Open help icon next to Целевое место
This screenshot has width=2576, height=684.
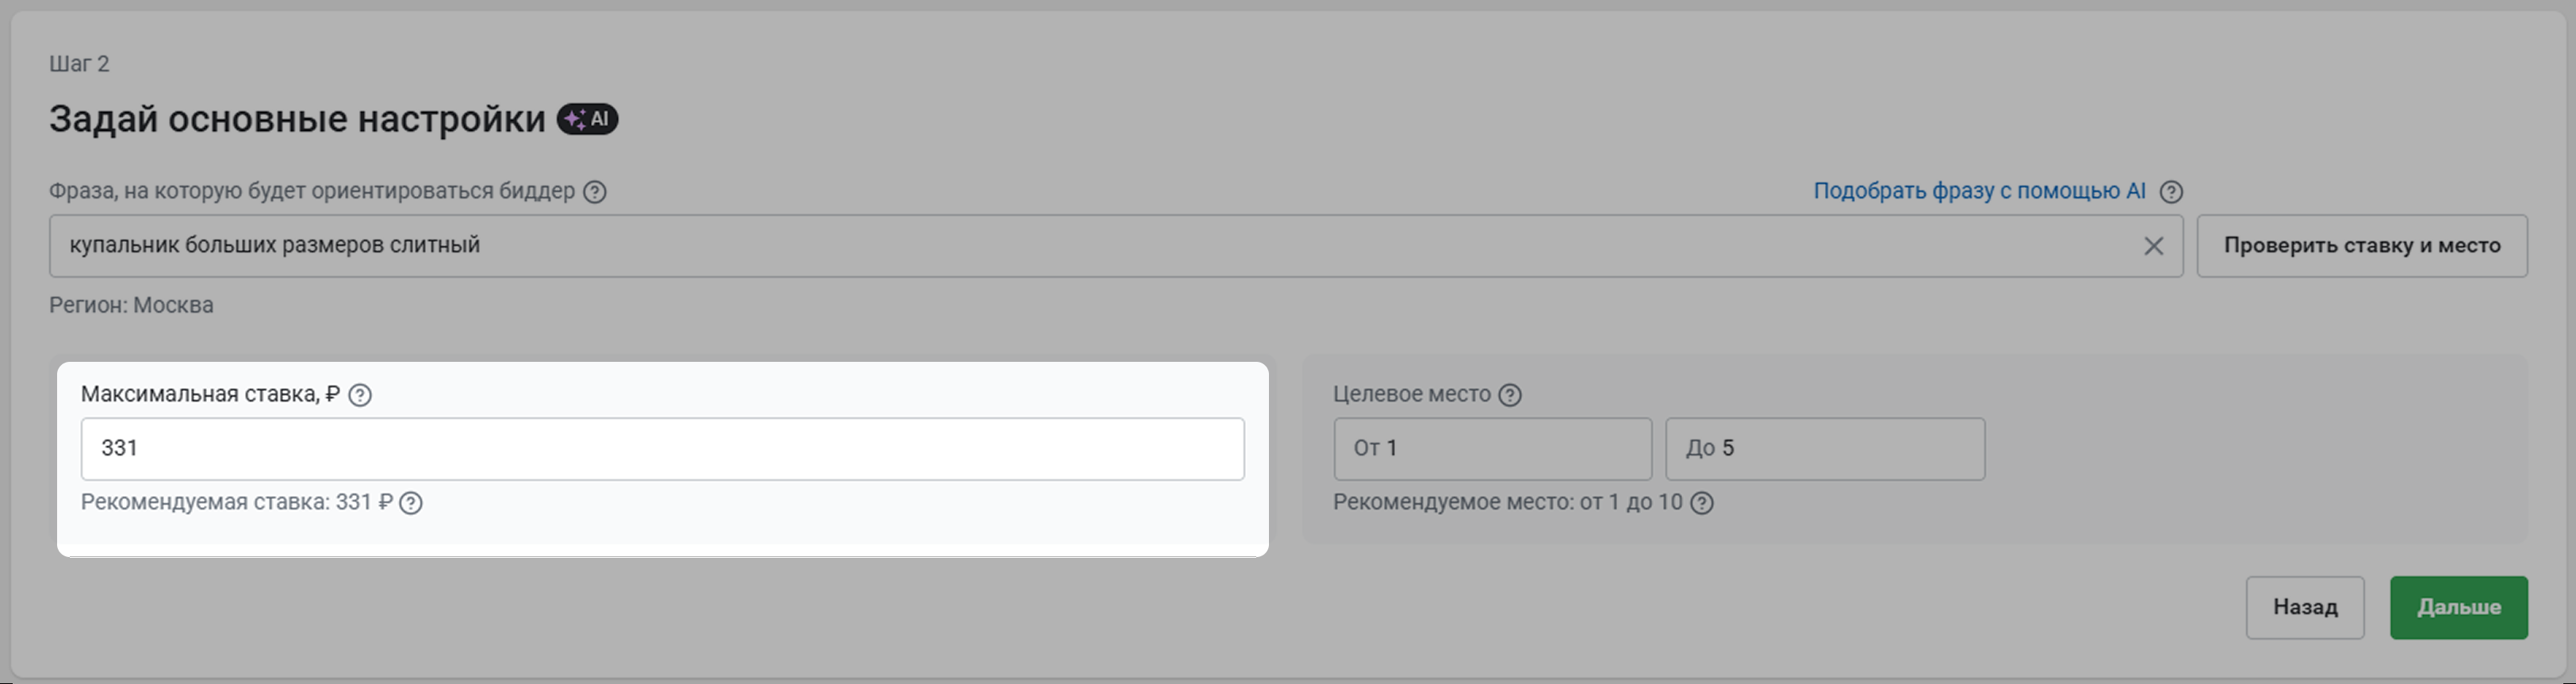pyautogui.click(x=1510, y=395)
